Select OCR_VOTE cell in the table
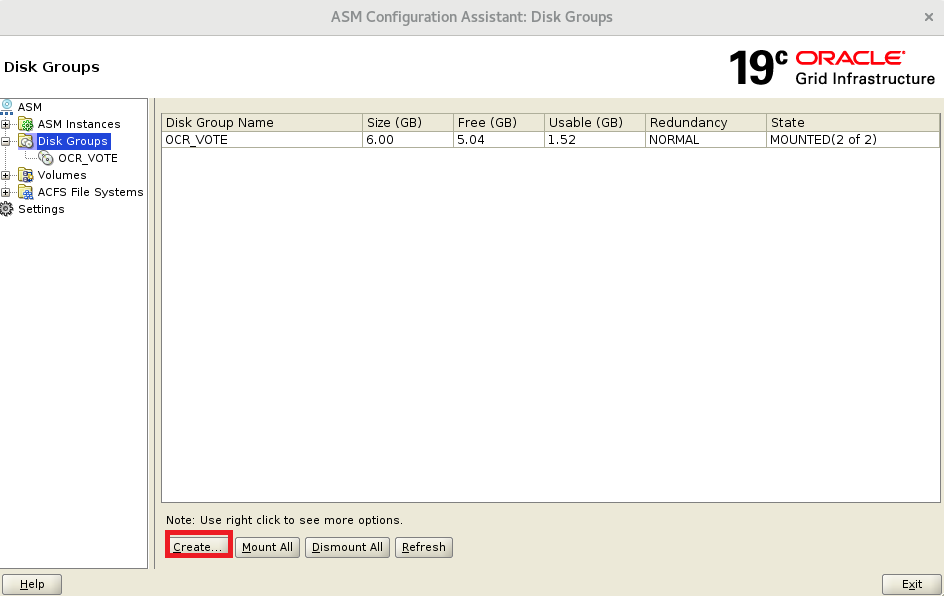944x596 pixels. pos(262,140)
